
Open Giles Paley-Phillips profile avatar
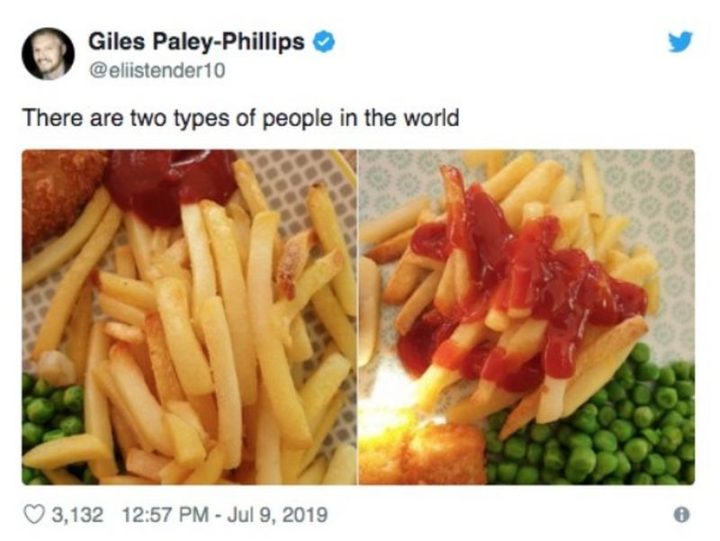tap(48, 54)
